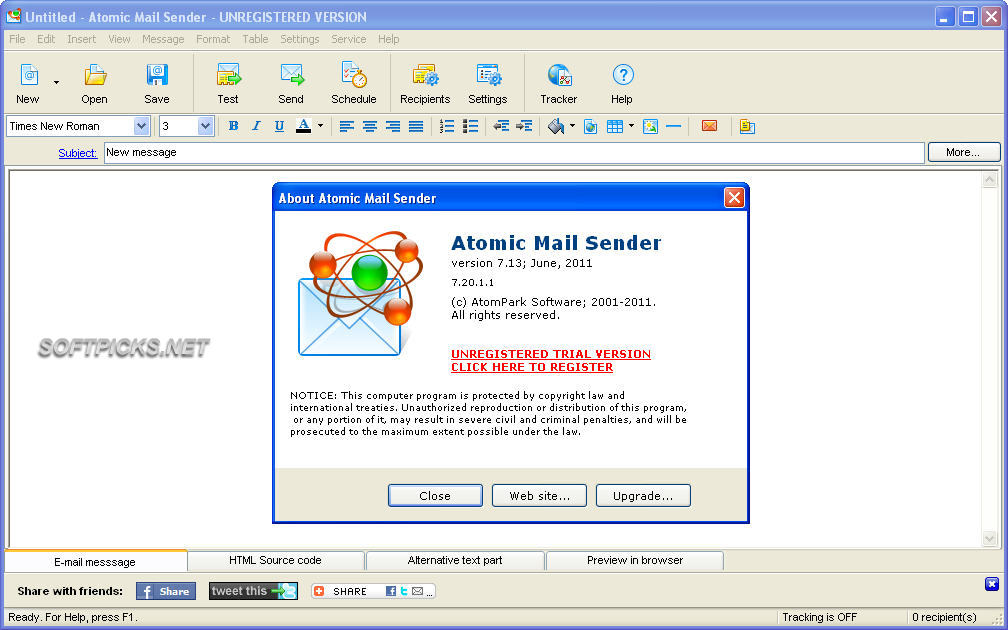Viewport: 1008px width, 630px height.
Task: Click the background fill bucket icon
Action: click(x=556, y=126)
